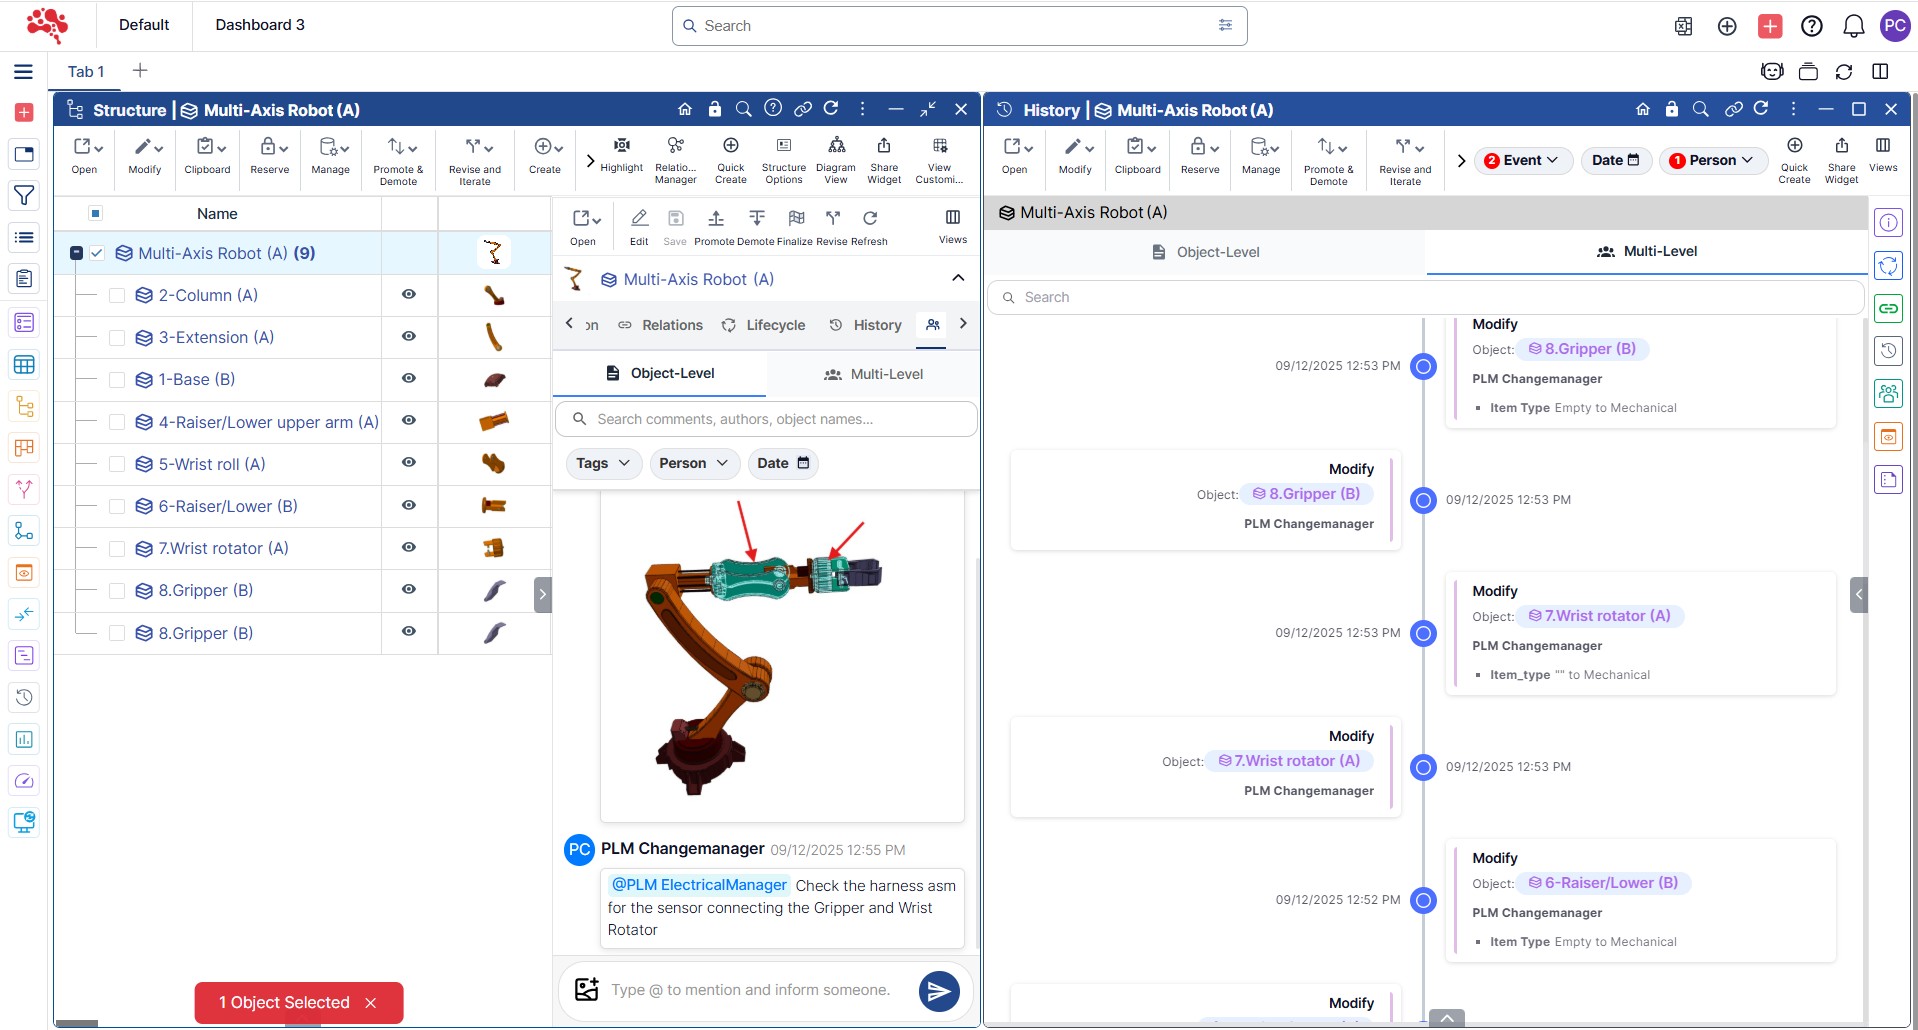Open the notifications bell
The width and height of the screenshot is (1918, 1030).
click(x=1853, y=26)
